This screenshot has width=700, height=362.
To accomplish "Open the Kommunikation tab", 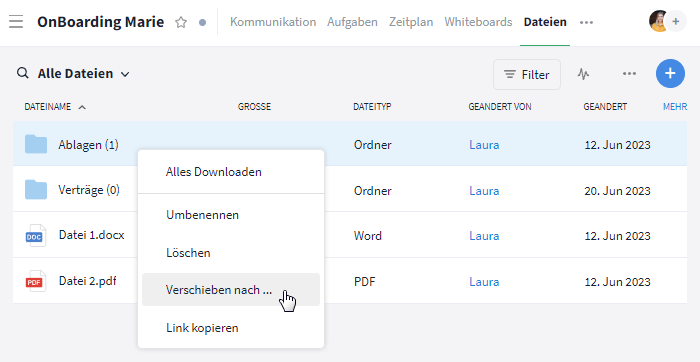I will tap(273, 22).
